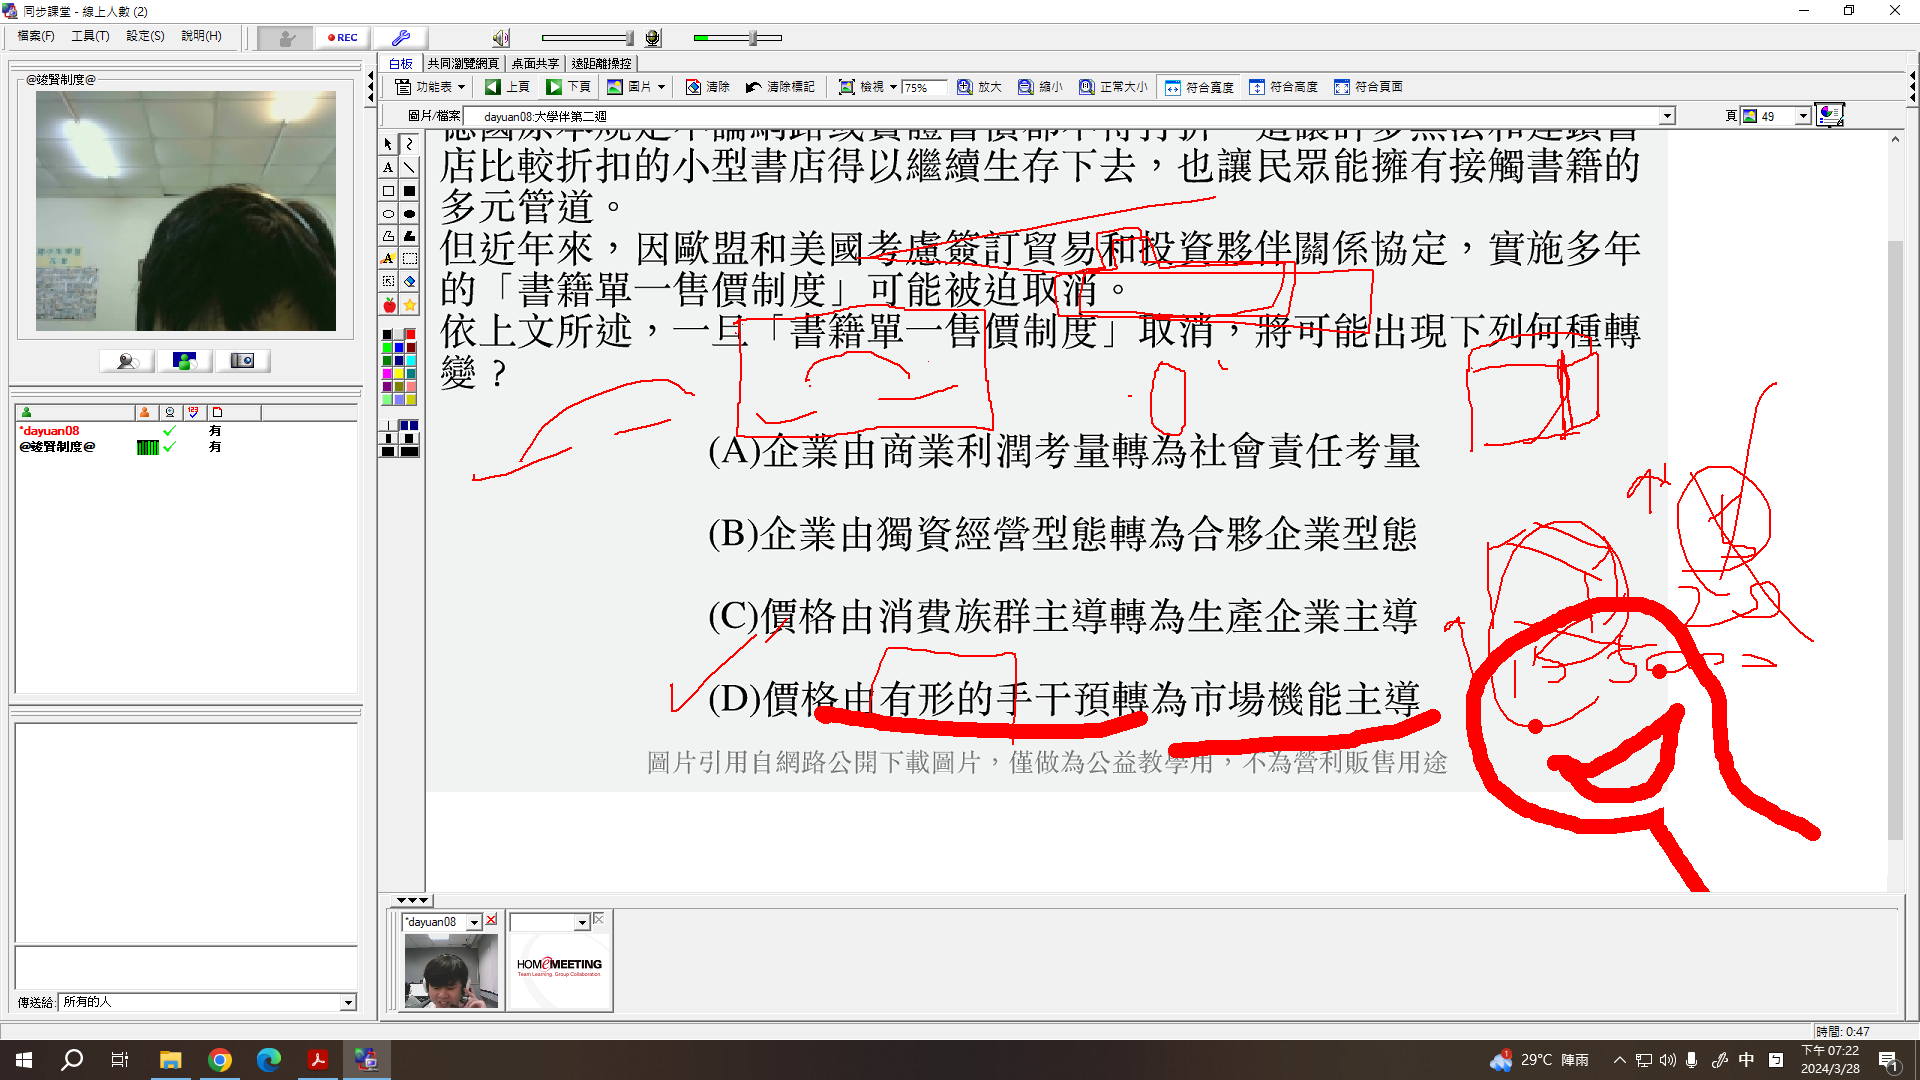Toggle the speaker mute icon
This screenshot has height=1080, width=1920.
[x=500, y=38]
